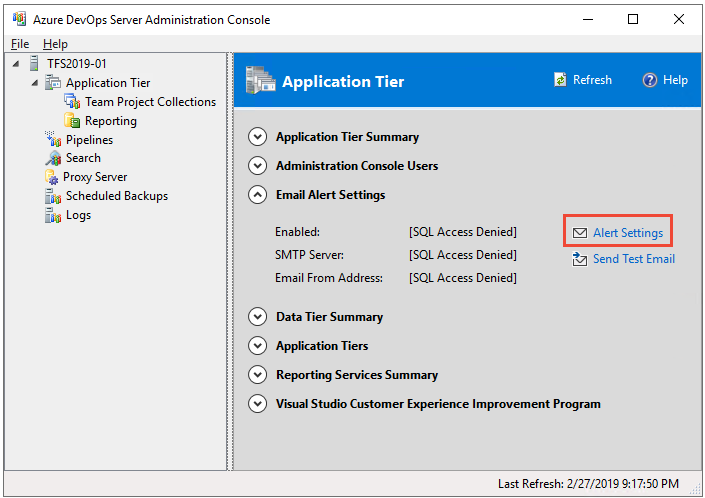The width and height of the screenshot is (705, 498).
Task: Click the 'Enabled:' label
Action: point(297,232)
